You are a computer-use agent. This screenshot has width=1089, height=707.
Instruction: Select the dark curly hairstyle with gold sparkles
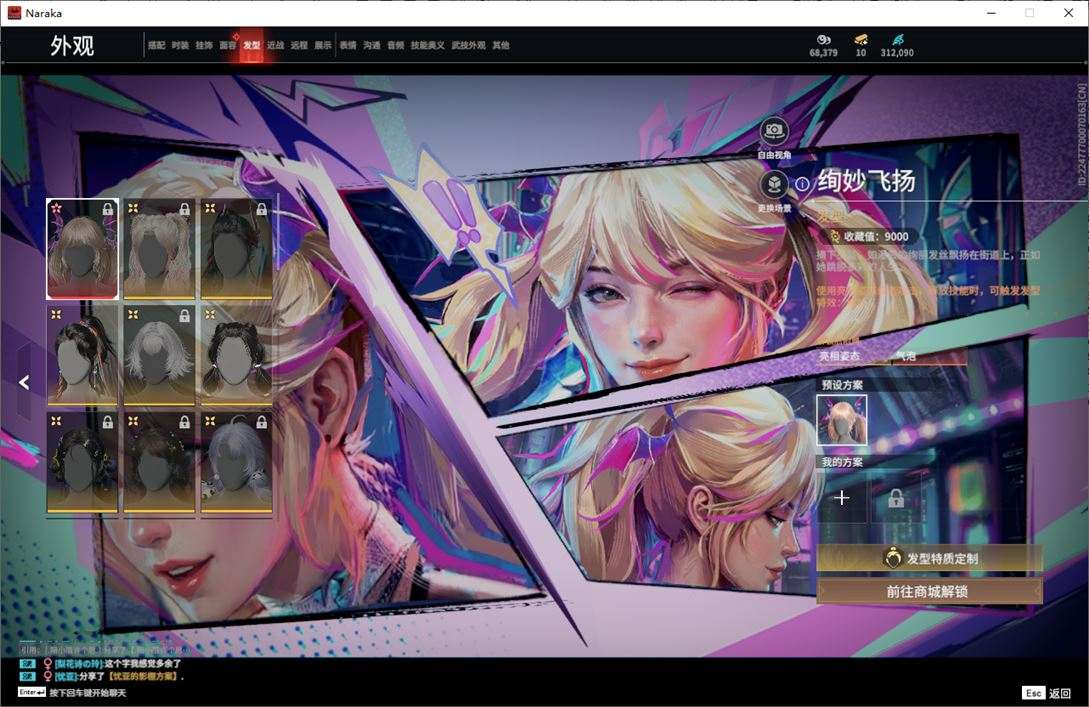83,463
